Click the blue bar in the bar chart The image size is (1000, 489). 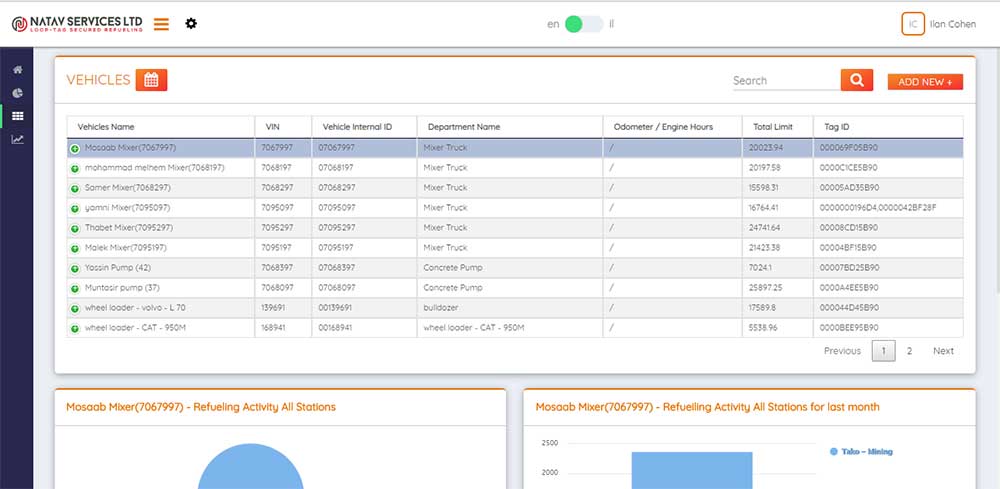(x=692, y=471)
